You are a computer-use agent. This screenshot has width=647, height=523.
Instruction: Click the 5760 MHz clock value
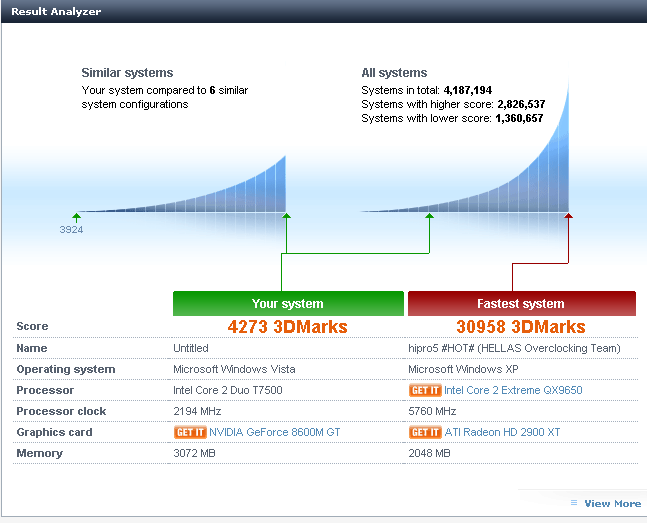click(x=432, y=411)
